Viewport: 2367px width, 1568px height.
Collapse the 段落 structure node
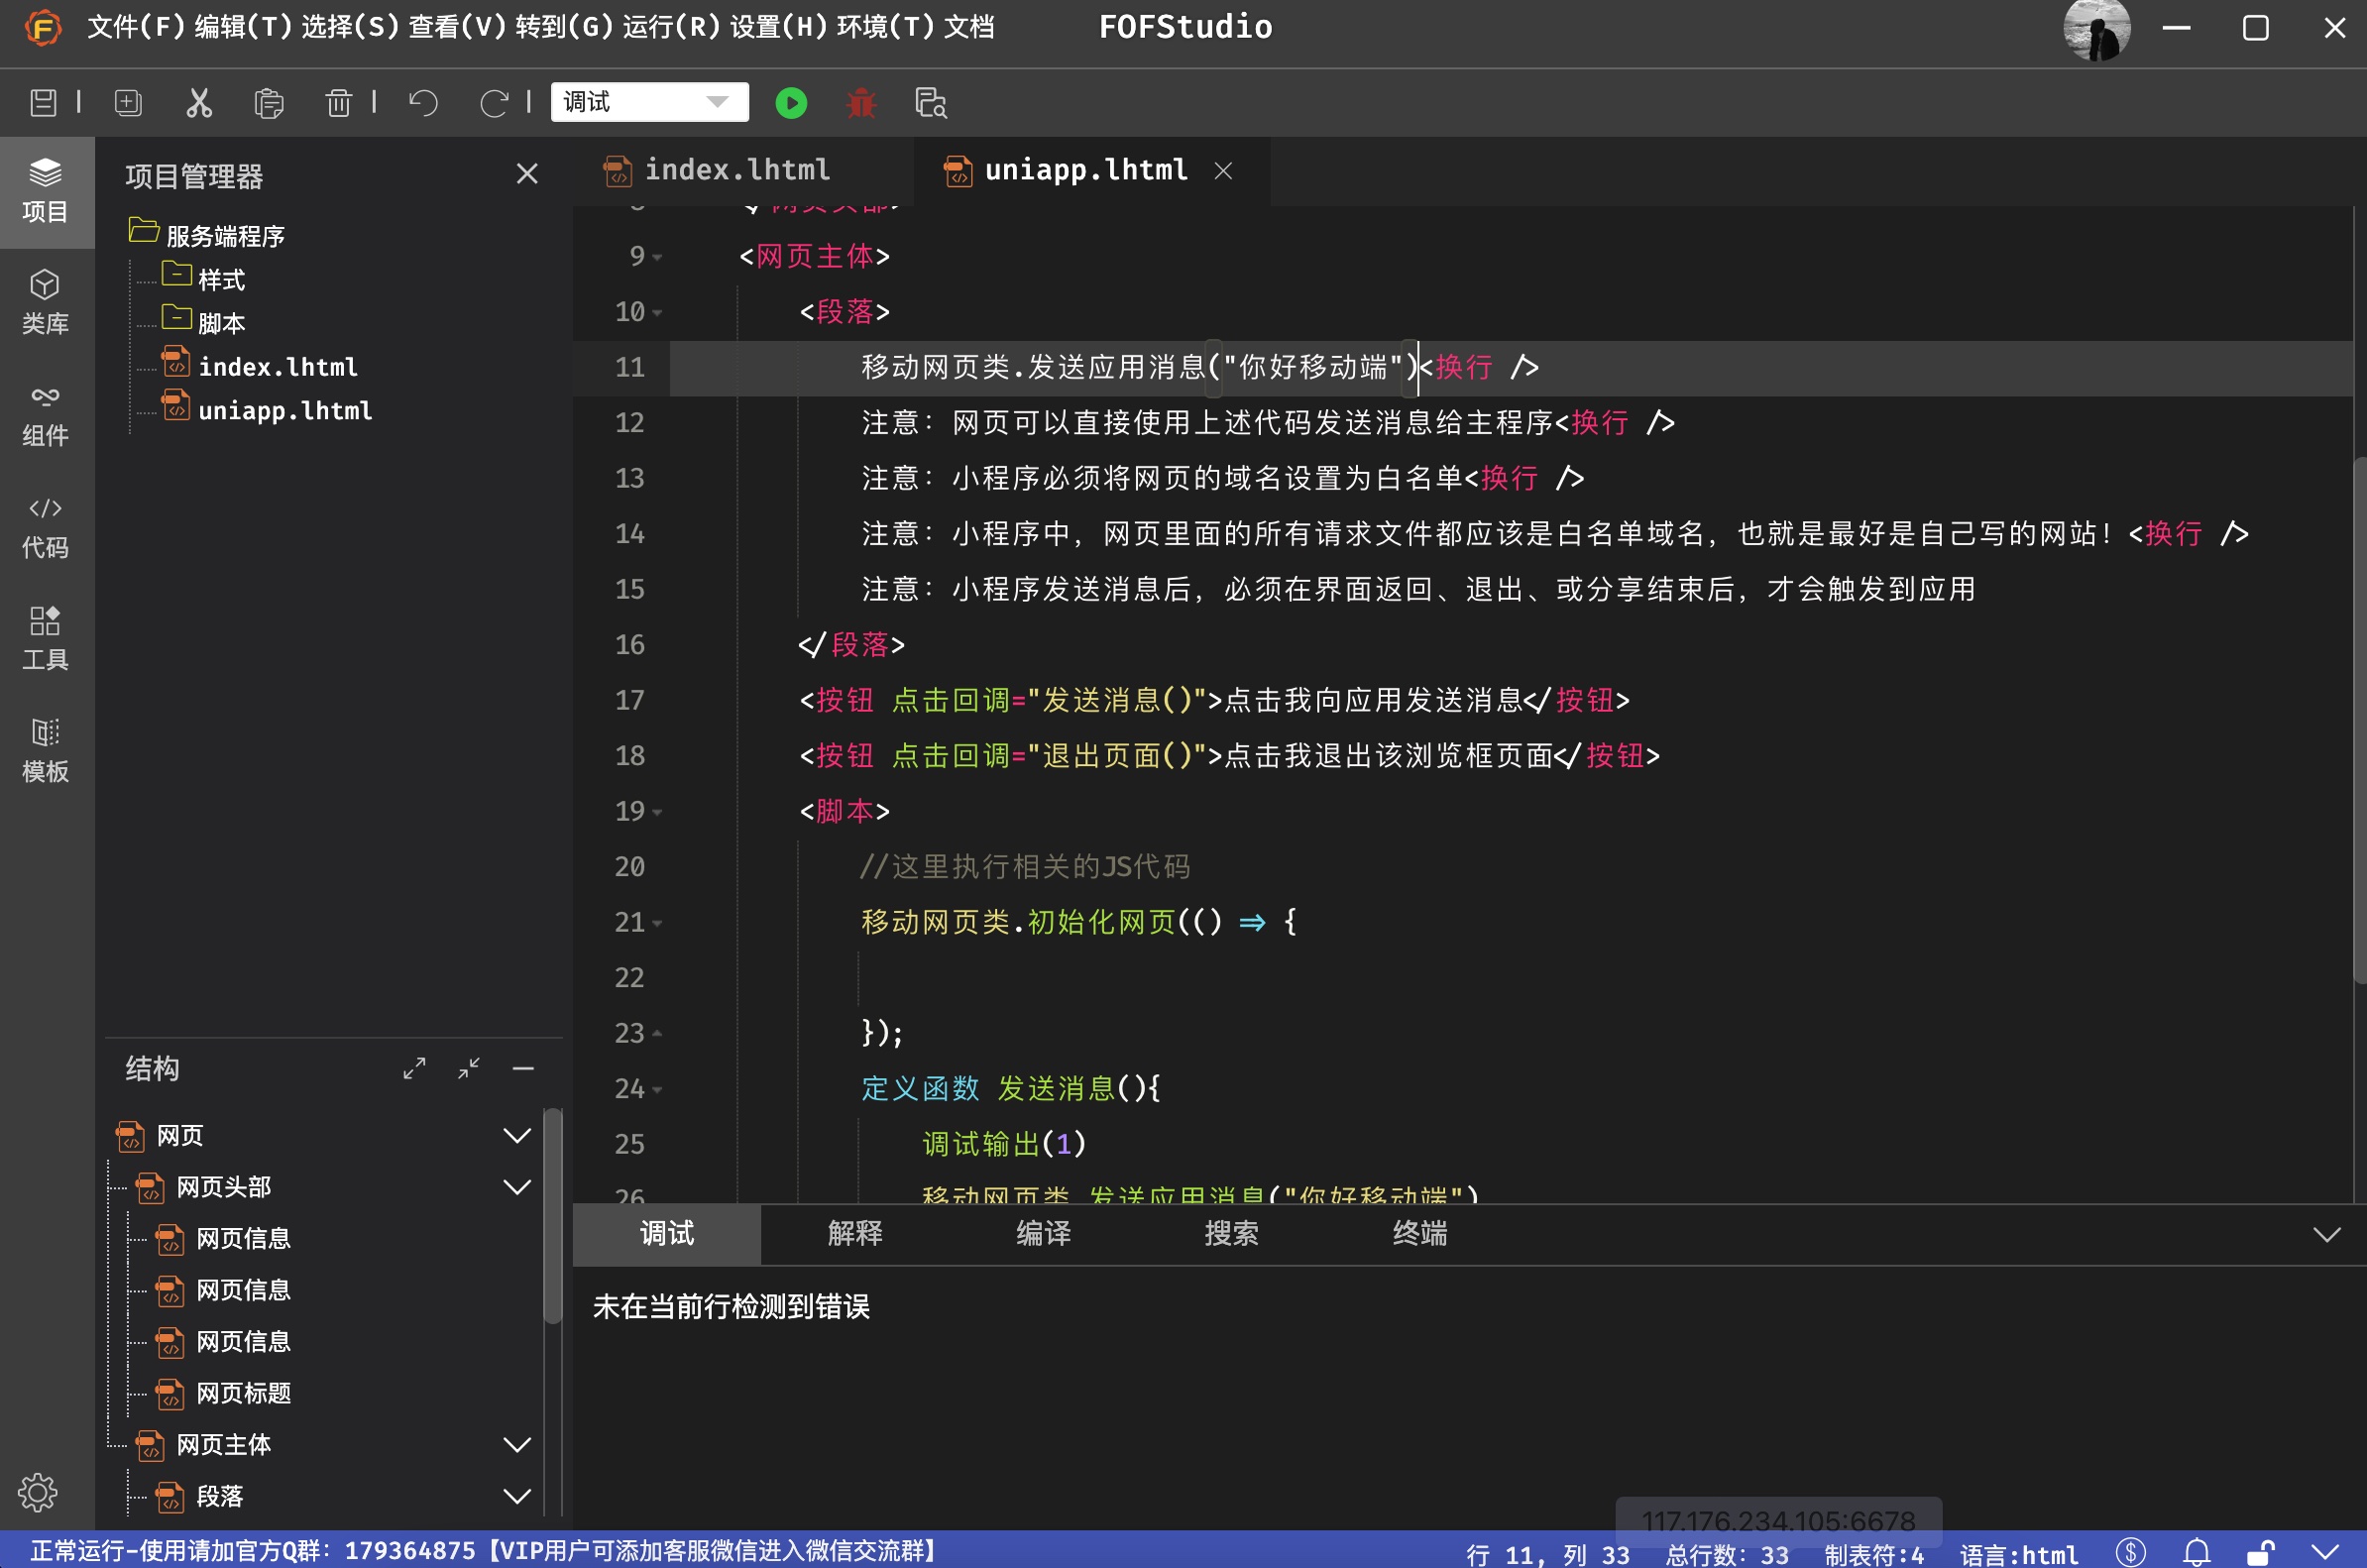point(517,1496)
